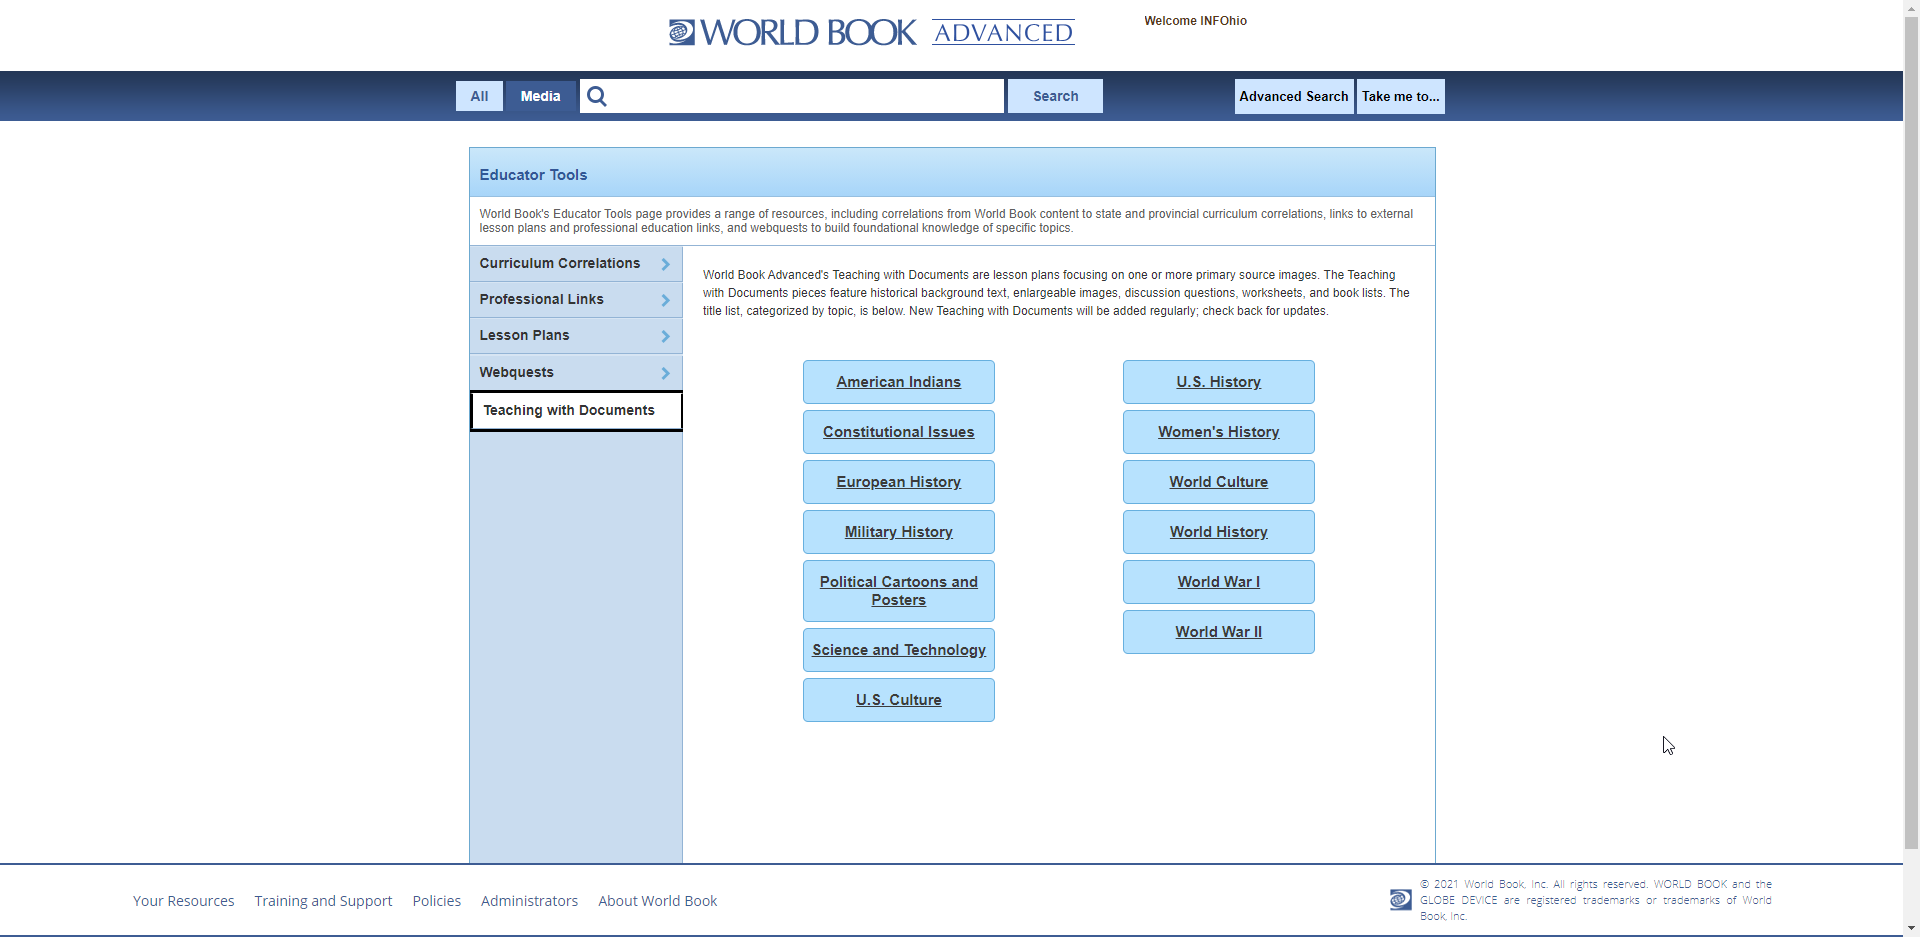Open the U.S. Culture topic

(898, 700)
